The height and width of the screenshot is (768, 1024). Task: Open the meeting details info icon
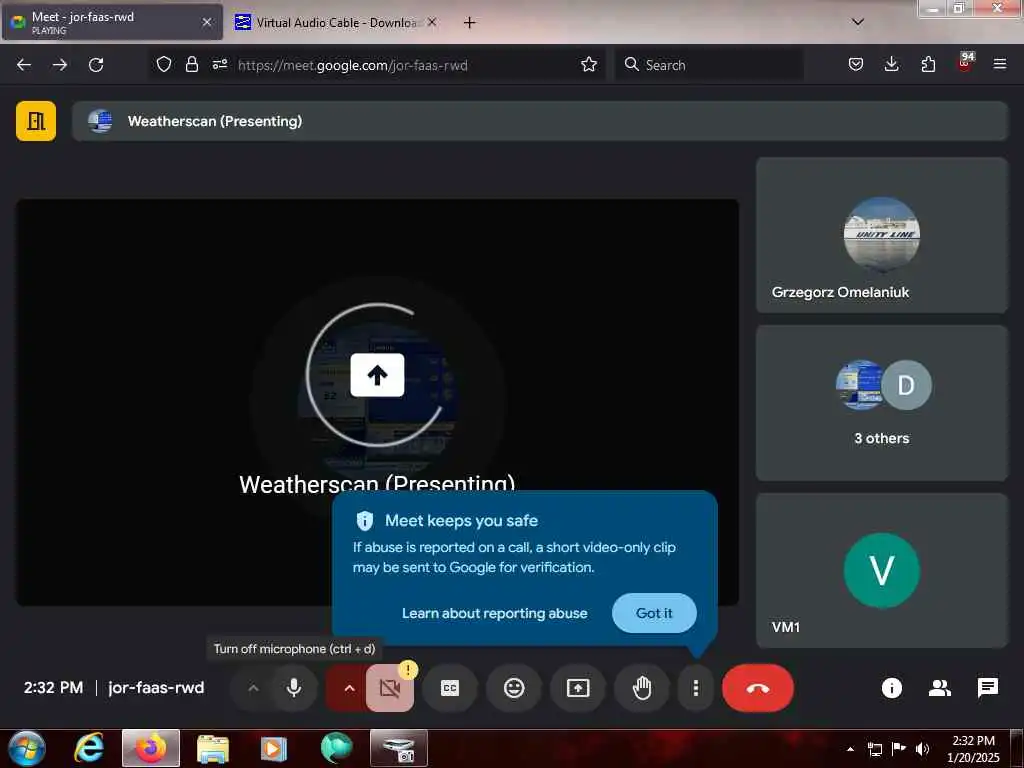891,688
